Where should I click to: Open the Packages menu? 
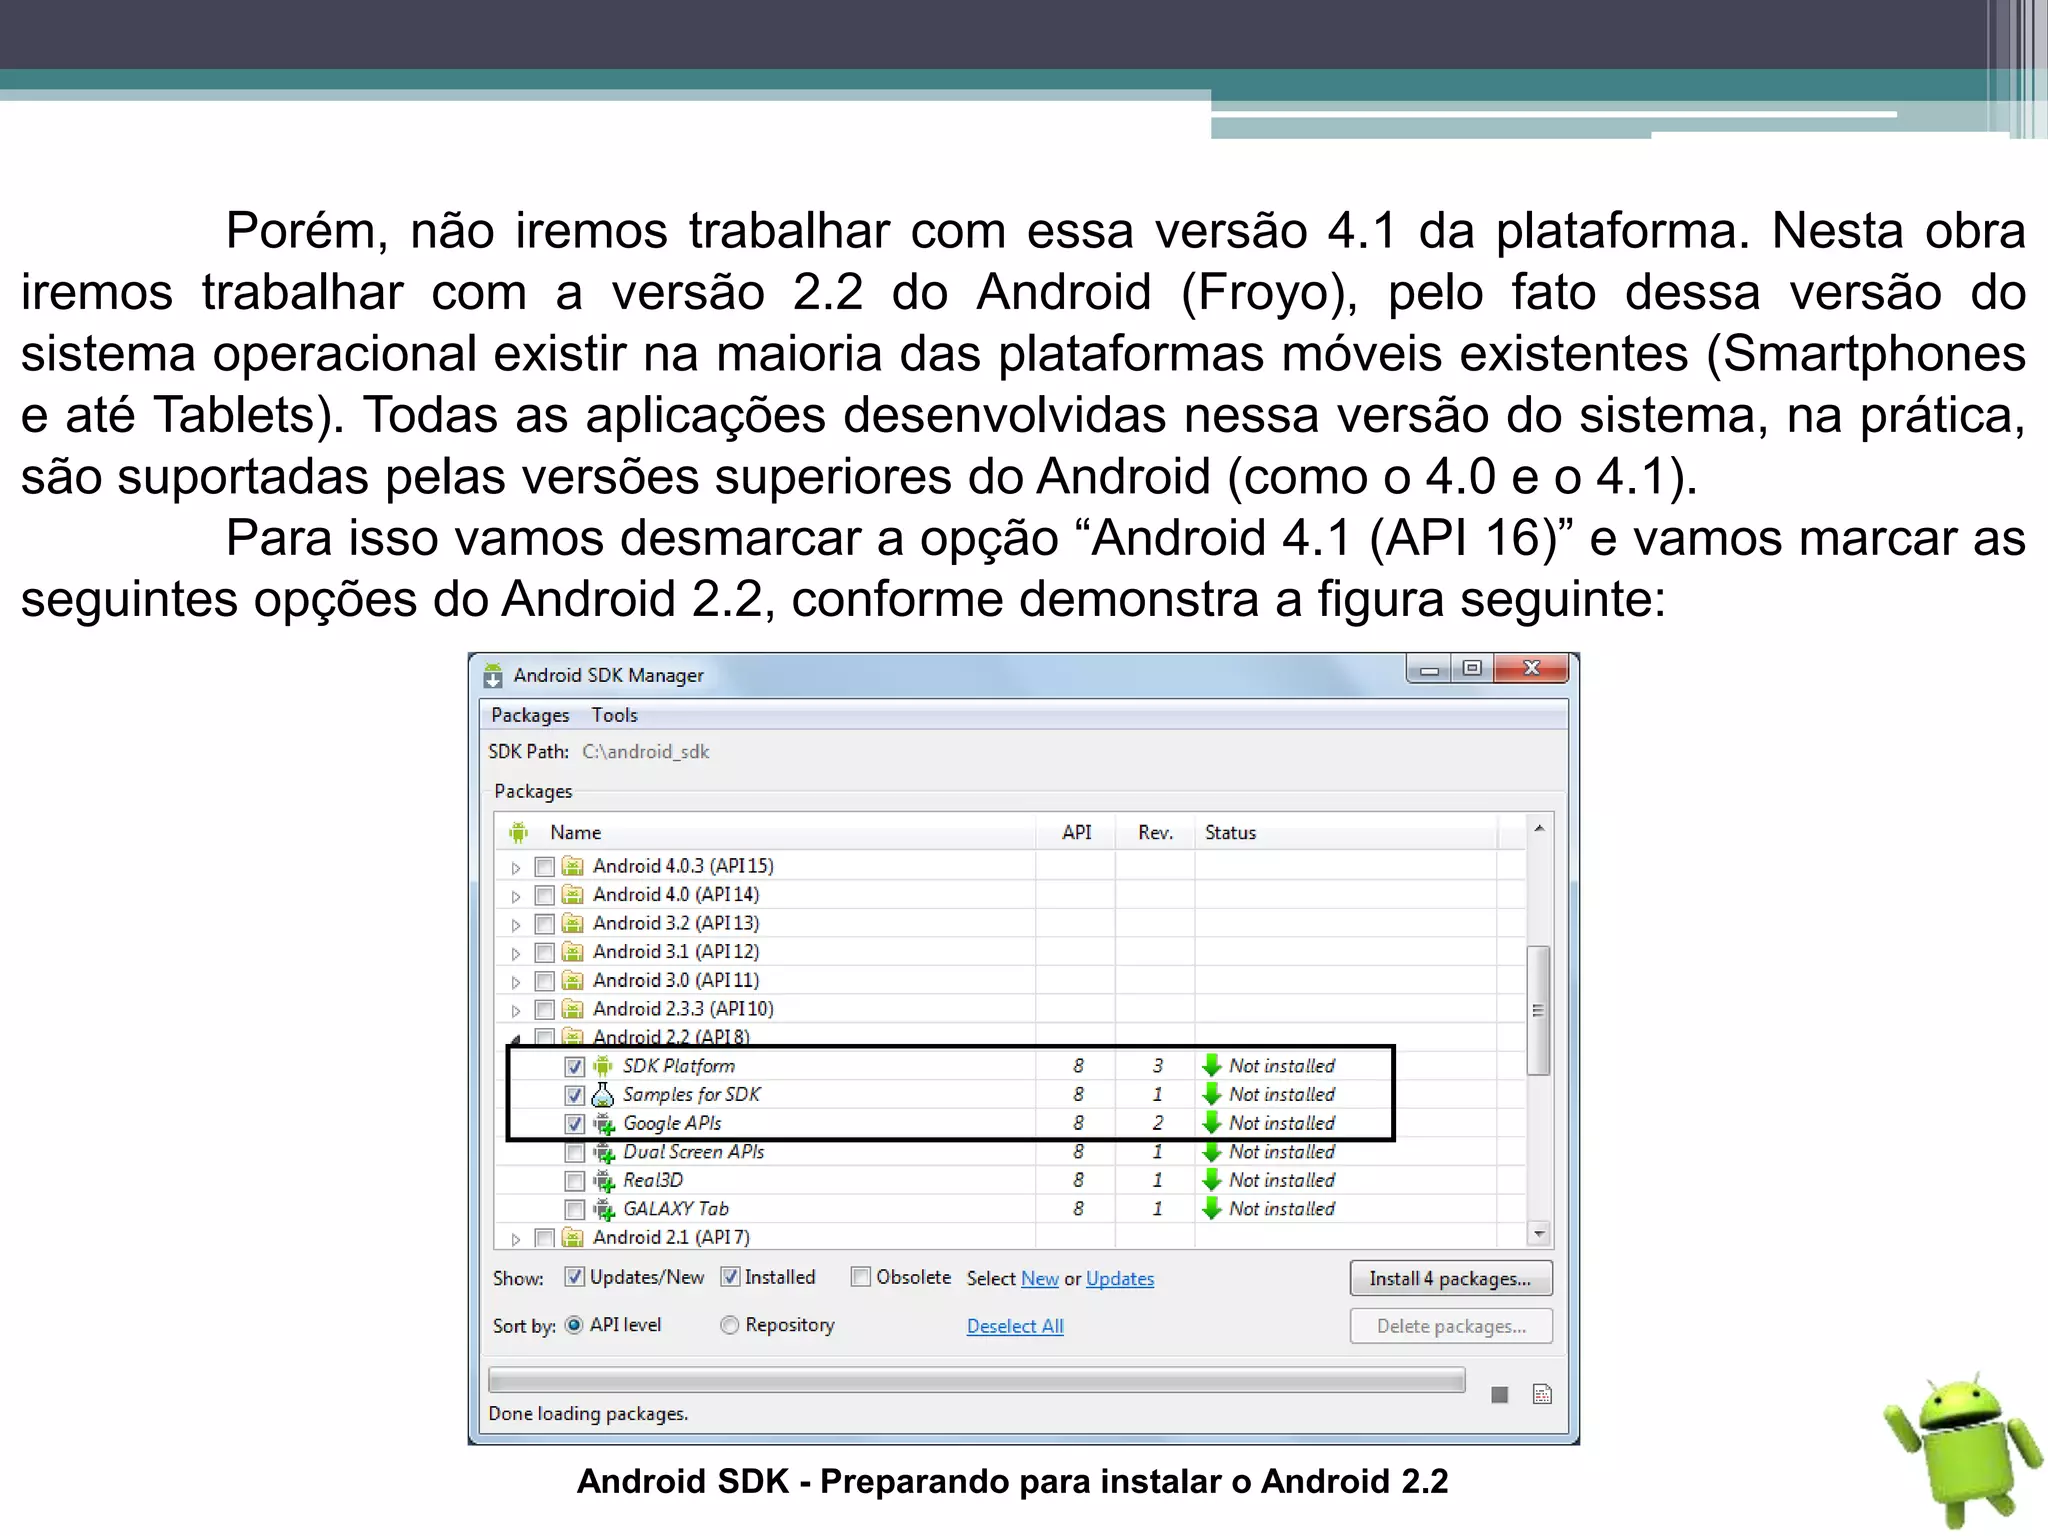pos(530,715)
